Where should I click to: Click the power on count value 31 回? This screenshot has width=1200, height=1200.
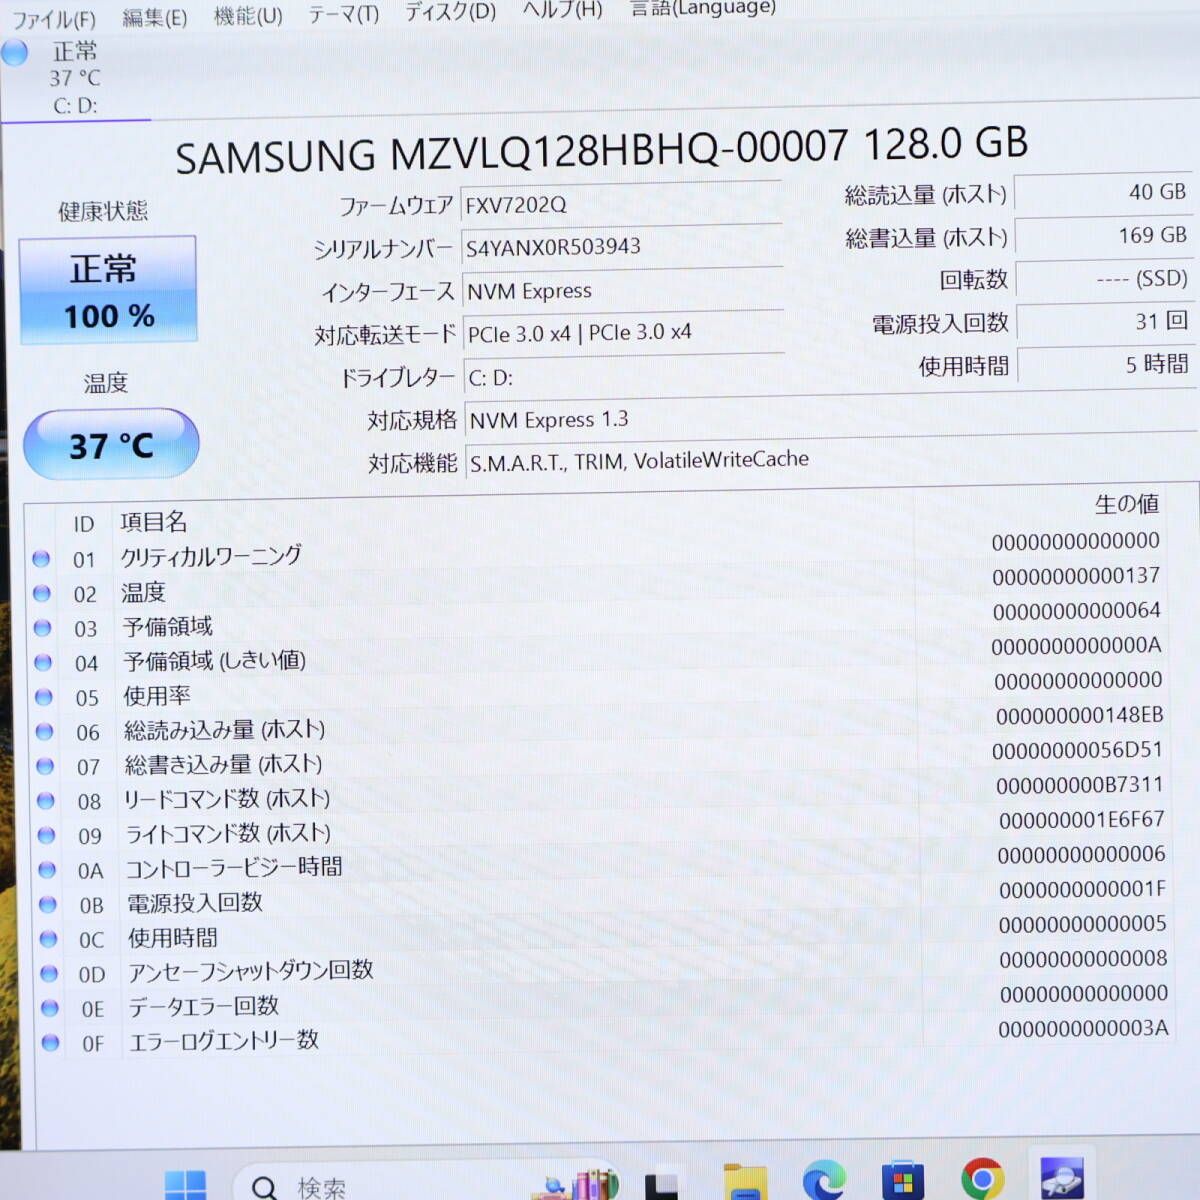tap(1105, 322)
